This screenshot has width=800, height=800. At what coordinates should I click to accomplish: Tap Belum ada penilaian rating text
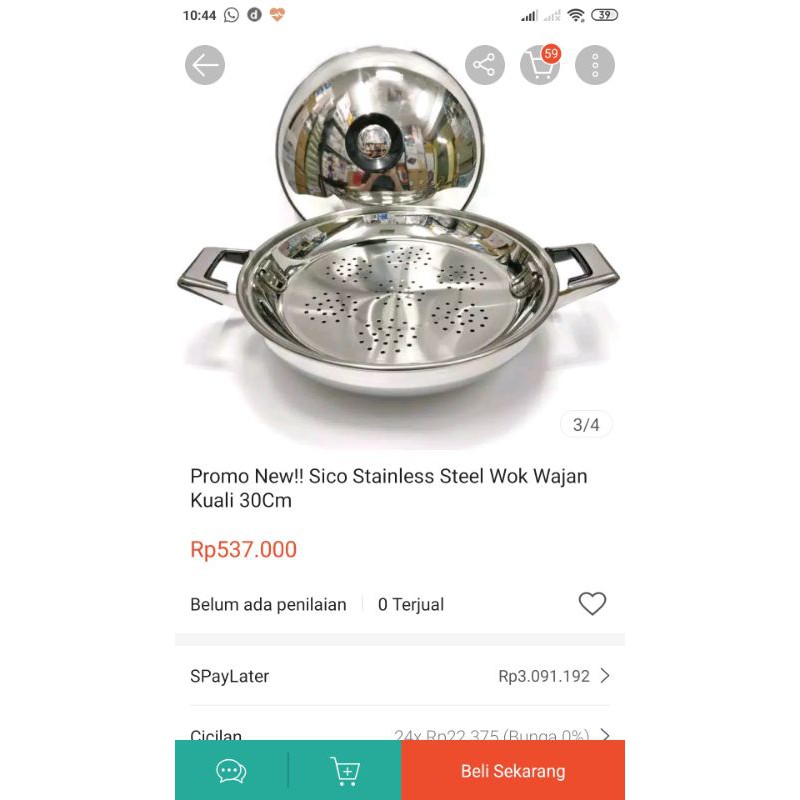click(x=268, y=604)
